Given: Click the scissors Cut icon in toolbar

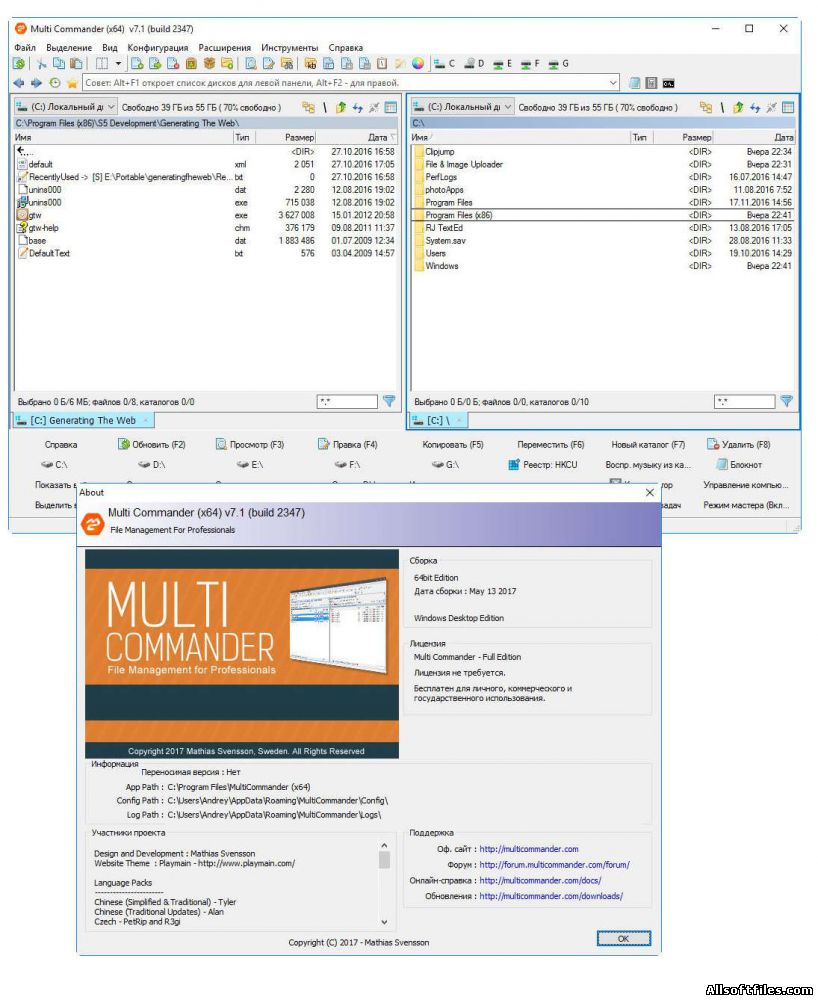Looking at the screenshot, I should 41,64.
